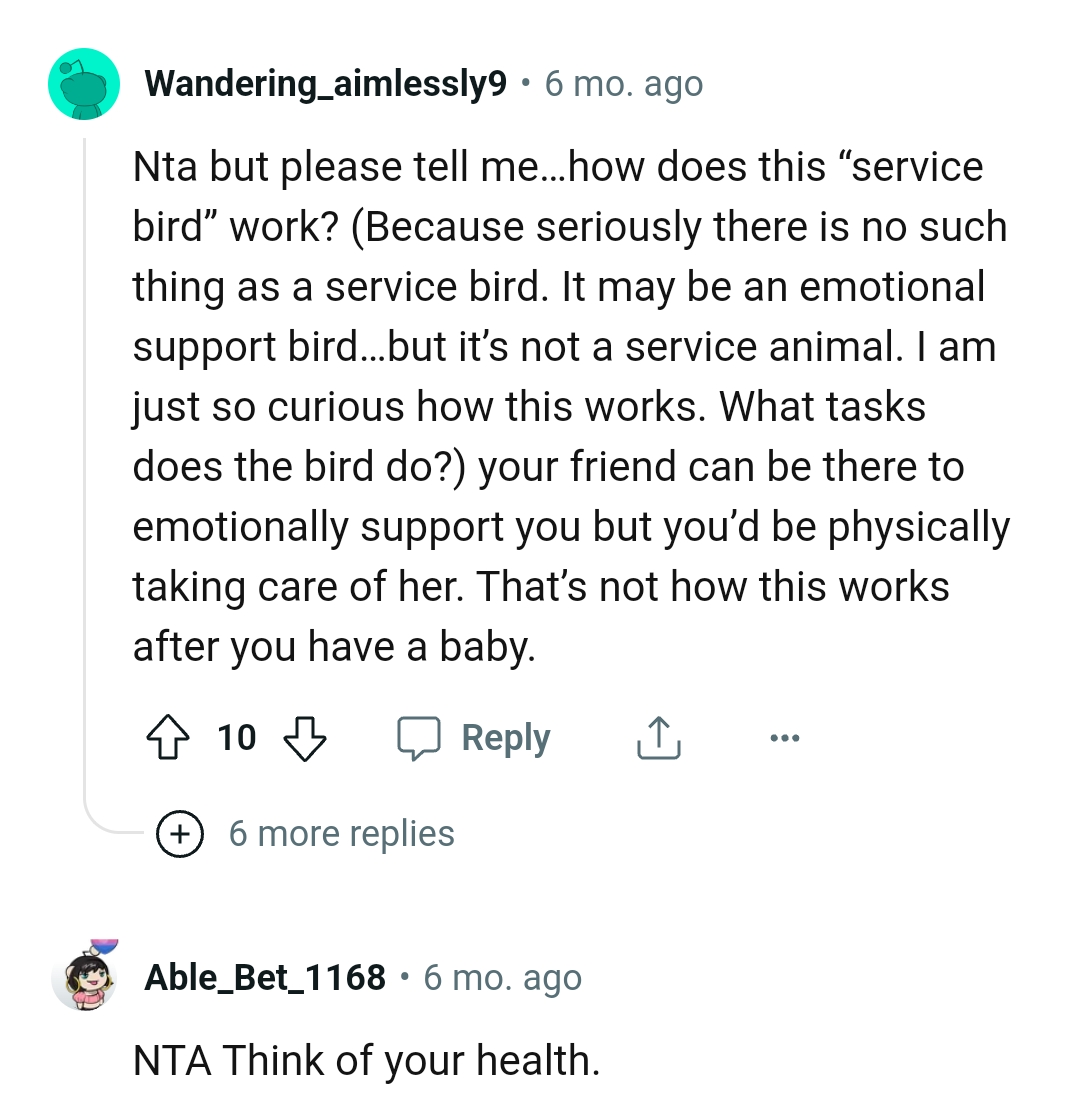This screenshot has height=1114, width=1079.
Task: Click Wandering_aimlessly9's Snoo avatar
Action: (84, 83)
